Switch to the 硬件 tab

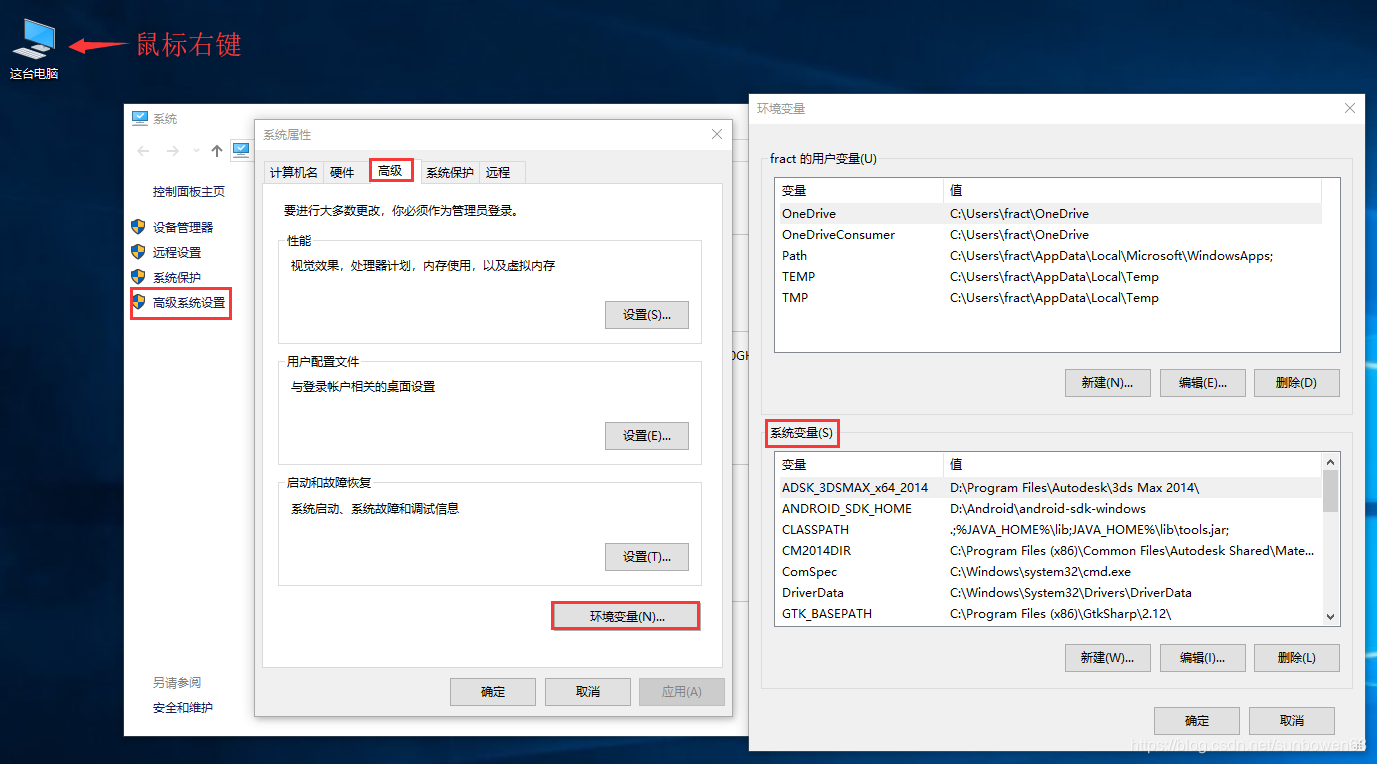click(342, 172)
